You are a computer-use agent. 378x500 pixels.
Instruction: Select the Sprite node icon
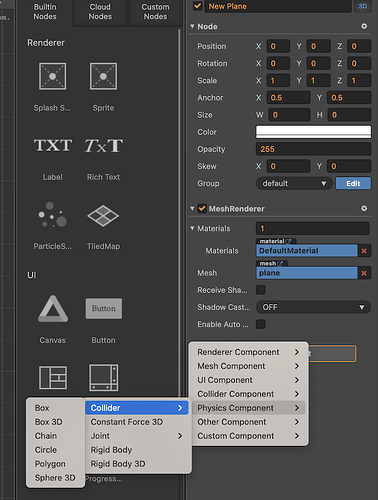(x=103, y=76)
